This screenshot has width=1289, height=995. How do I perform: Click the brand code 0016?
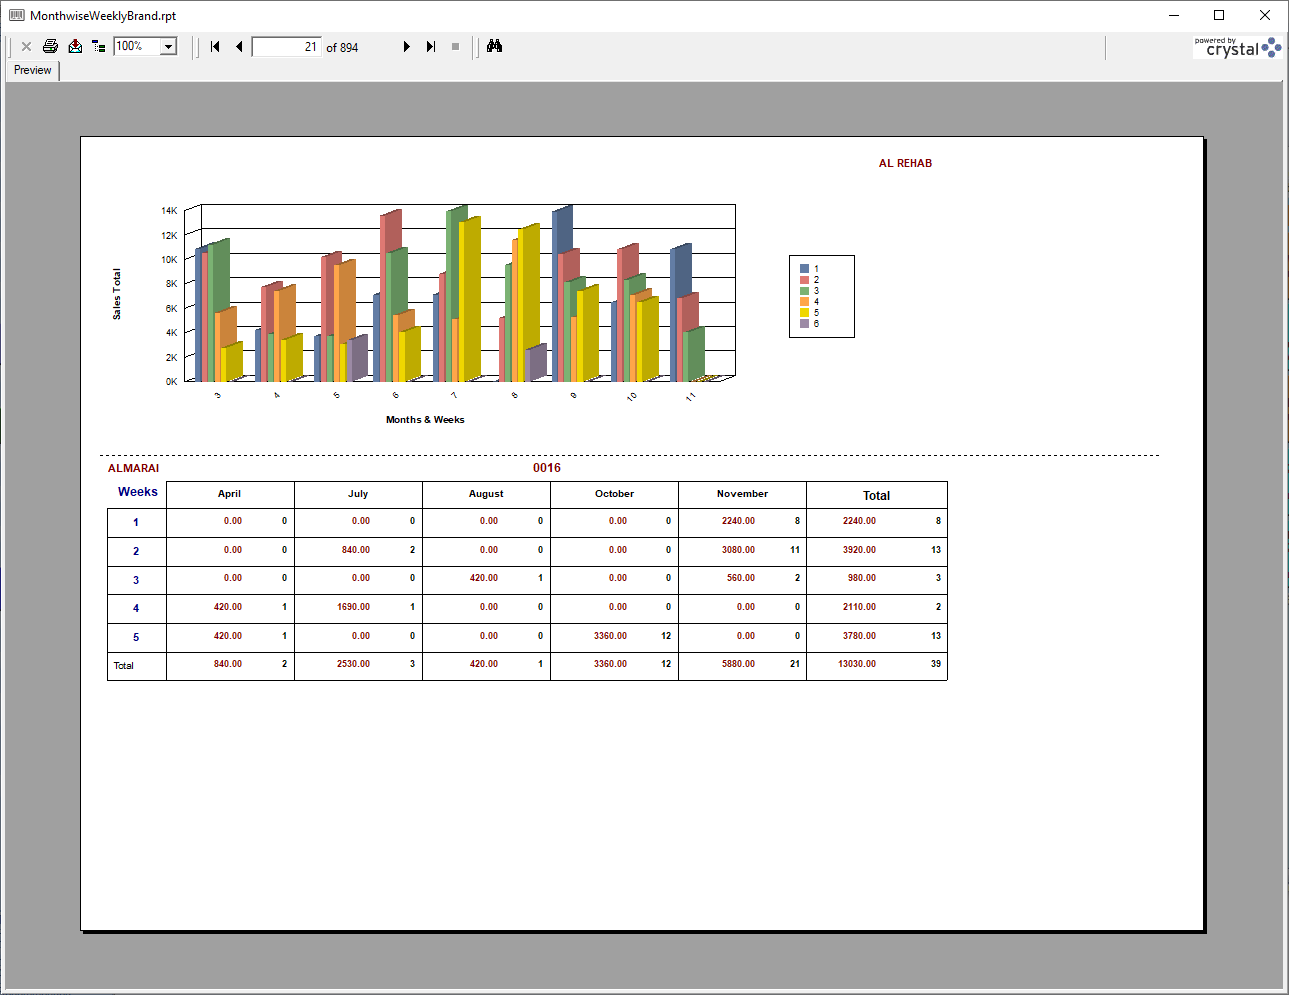[x=547, y=468]
